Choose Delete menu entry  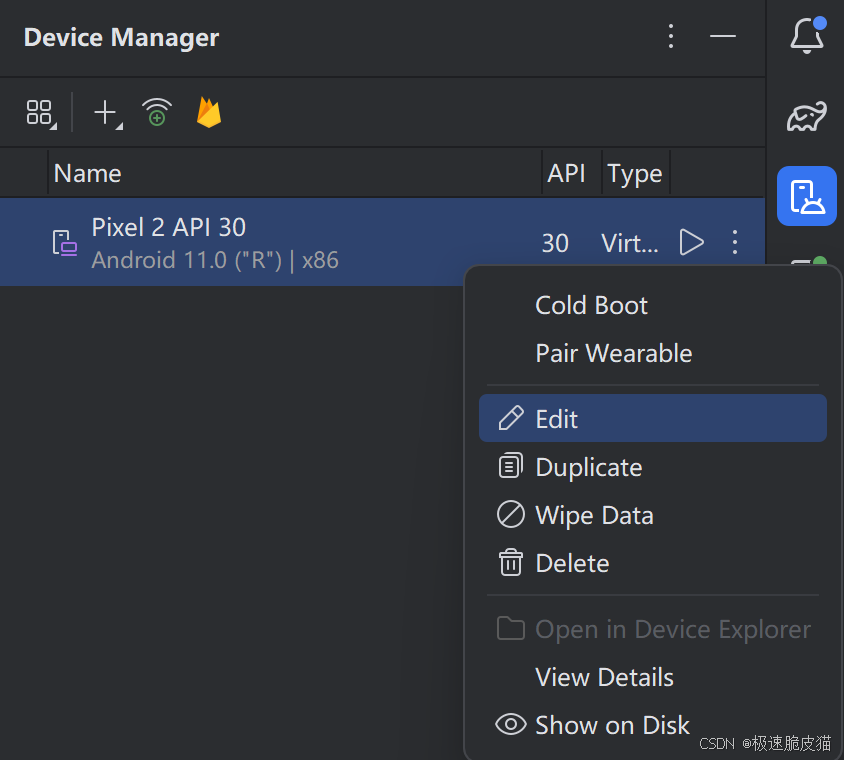click(652, 563)
